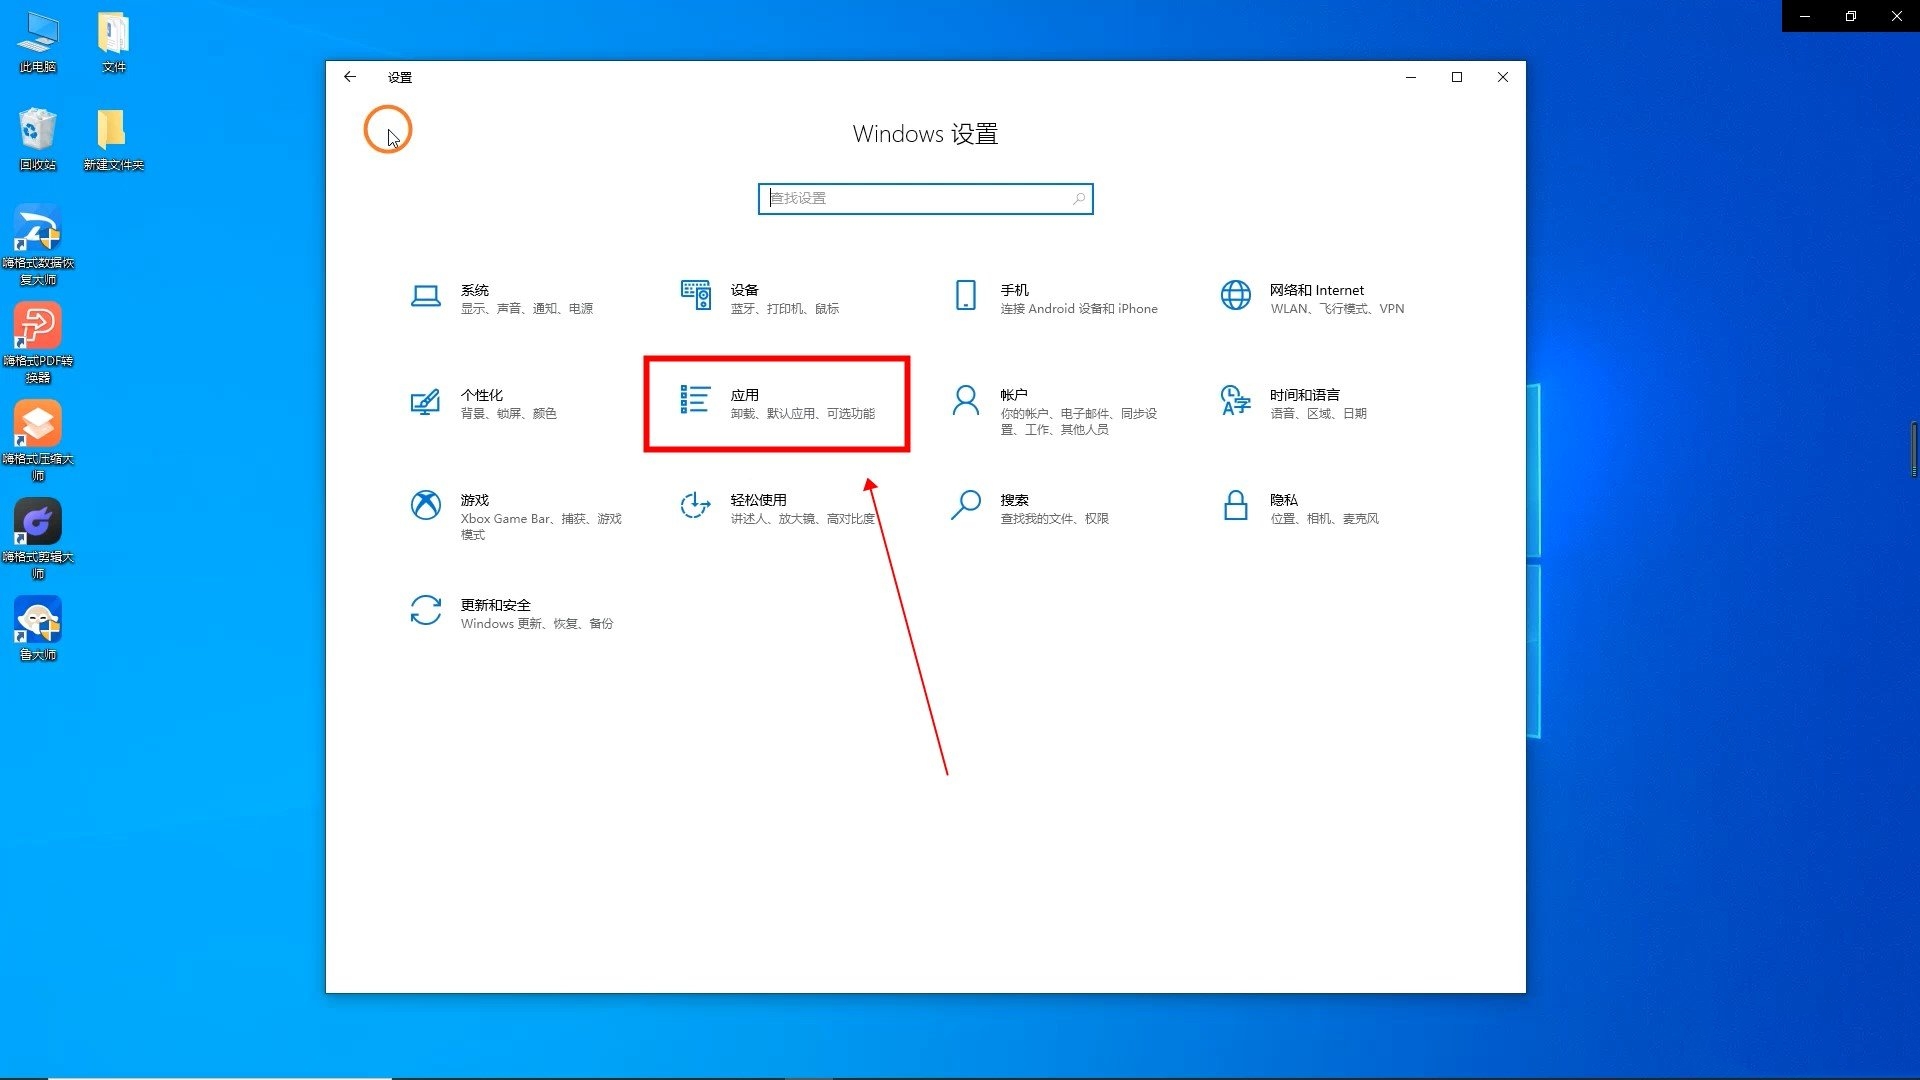Launch 鲁大师 from the desktop
1920x1080 pixels.
pos(37,618)
